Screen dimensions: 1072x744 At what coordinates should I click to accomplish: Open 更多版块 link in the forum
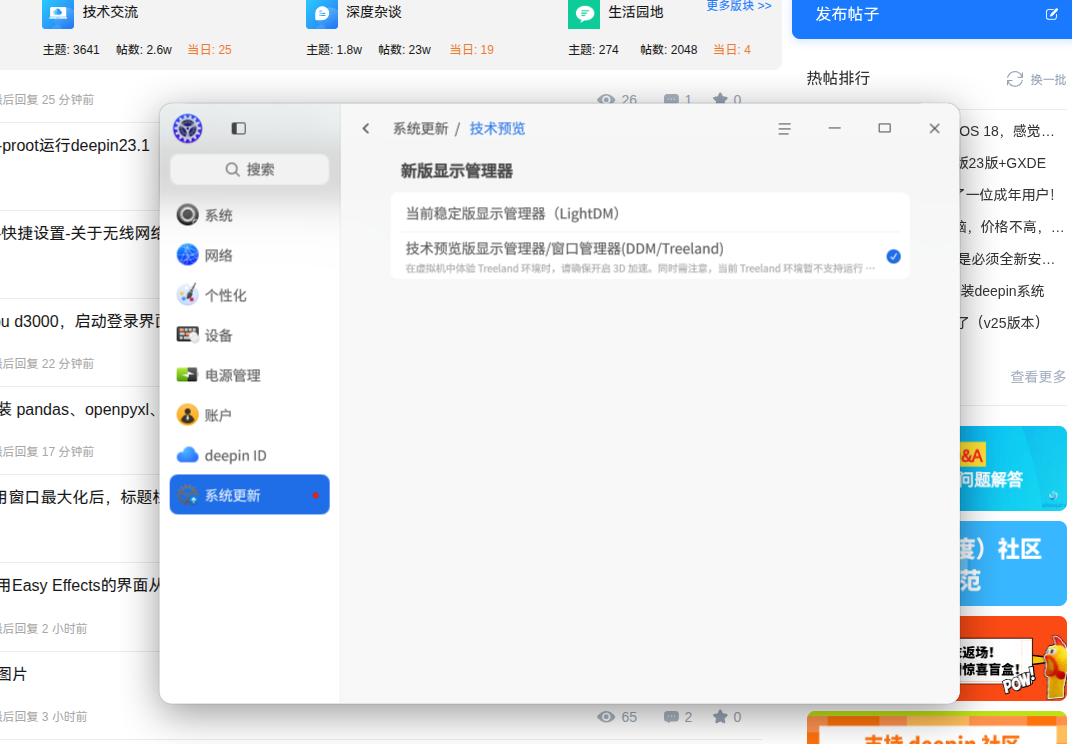click(x=739, y=6)
